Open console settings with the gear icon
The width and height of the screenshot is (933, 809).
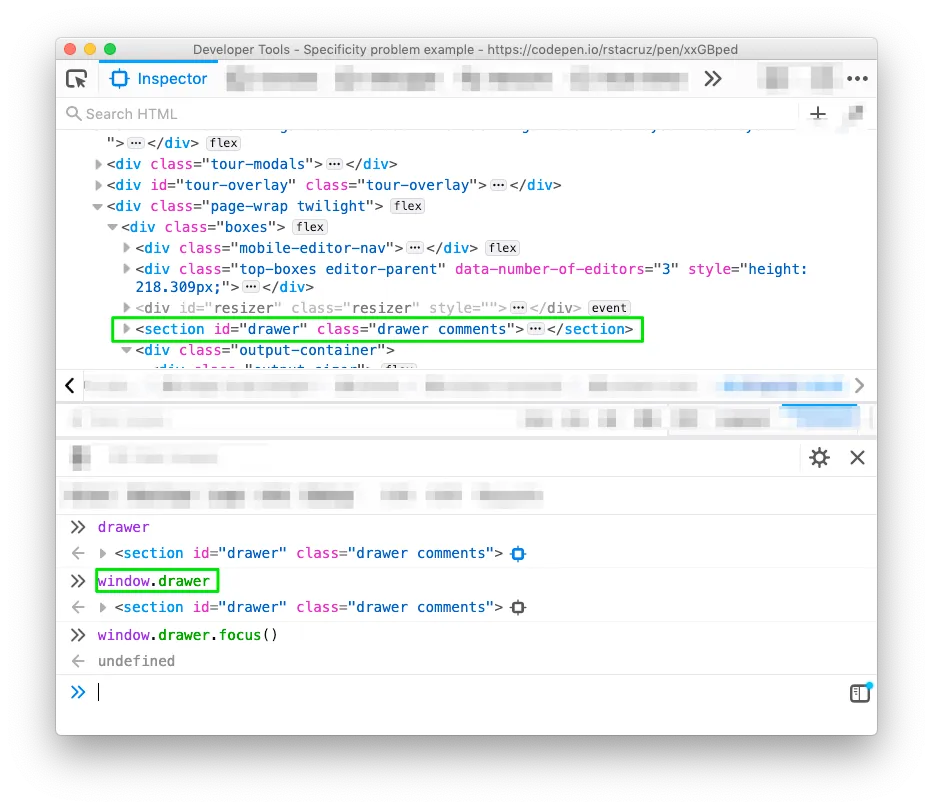[x=819, y=457]
